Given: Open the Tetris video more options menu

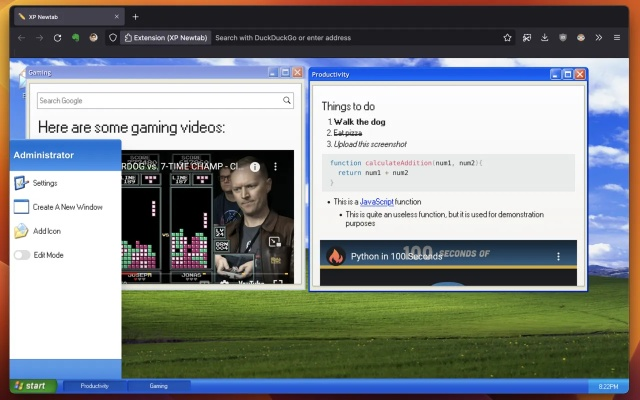Looking at the screenshot, I should (x=275, y=167).
